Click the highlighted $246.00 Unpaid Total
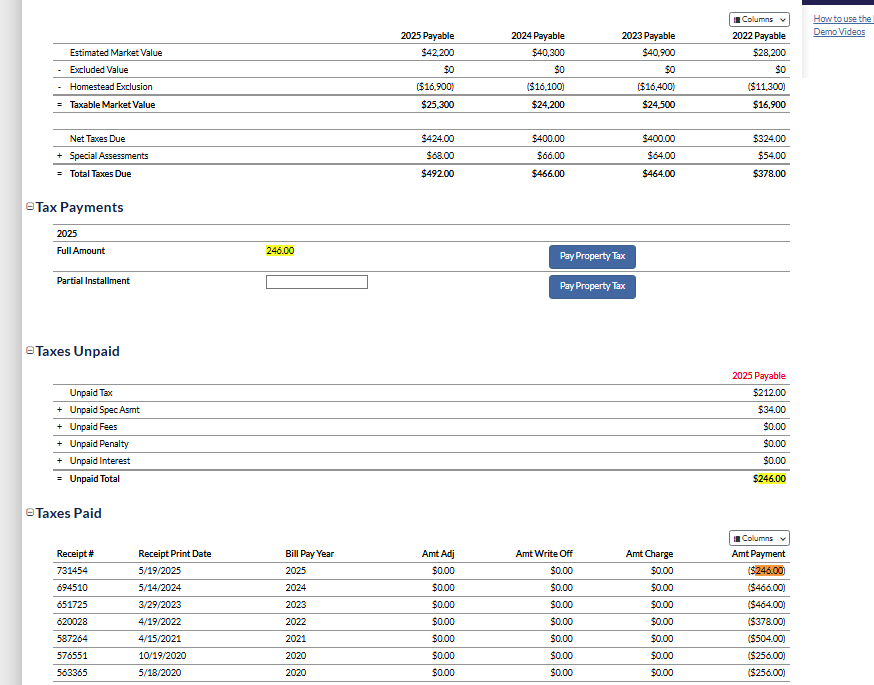This screenshot has height=685, width=874. pos(769,479)
